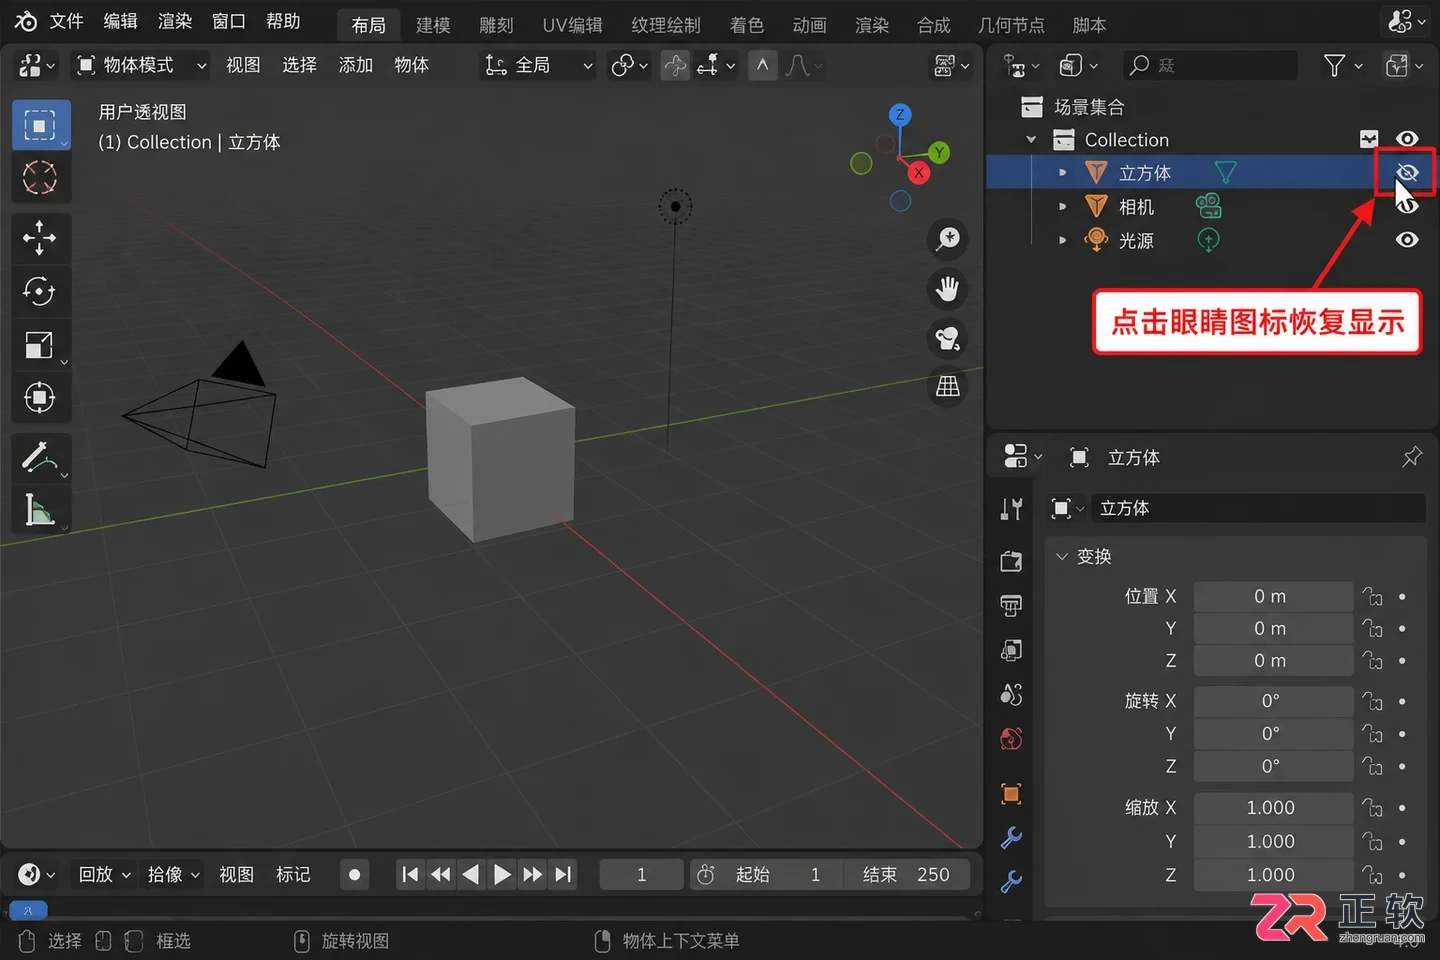Click the hand icon to pan view
Viewport: 1440px width, 960px height.
coord(947,289)
